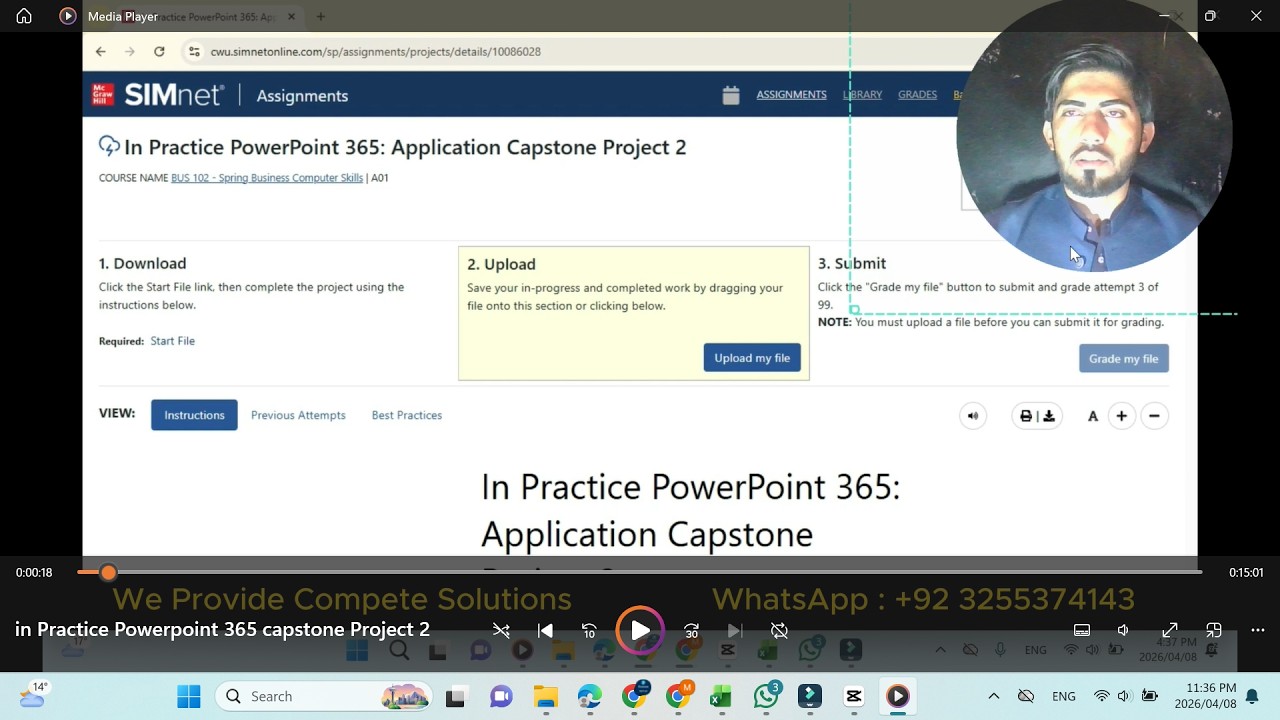
Task: Open the subtitles and captions menu
Action: (x=1082, y=630)
